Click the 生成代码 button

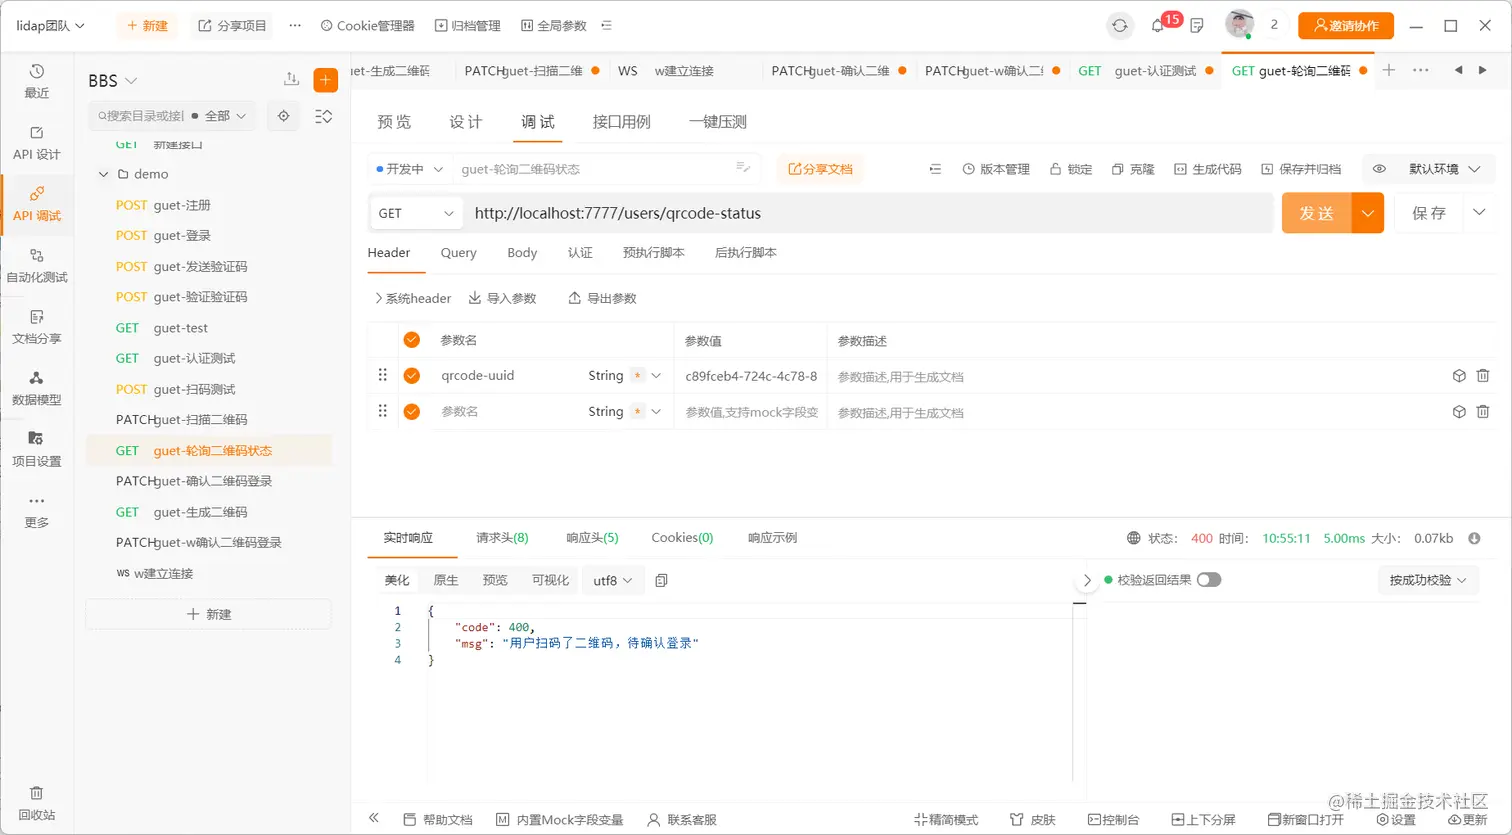pyautogui.click(x=1208, y=169)
